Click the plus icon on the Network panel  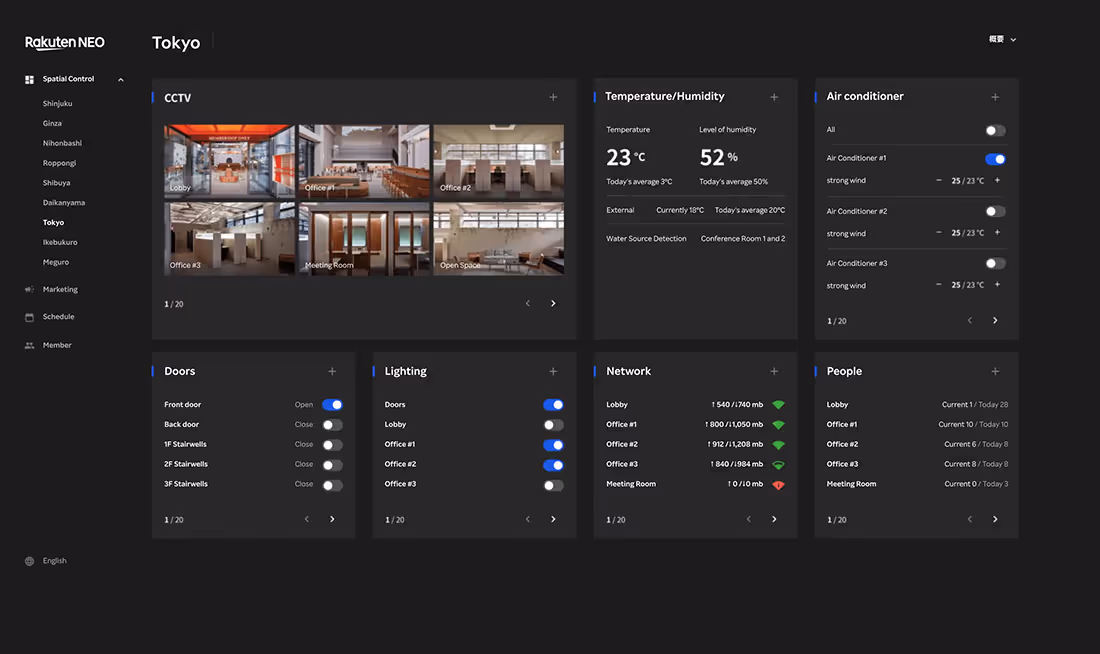click(774, 371)
